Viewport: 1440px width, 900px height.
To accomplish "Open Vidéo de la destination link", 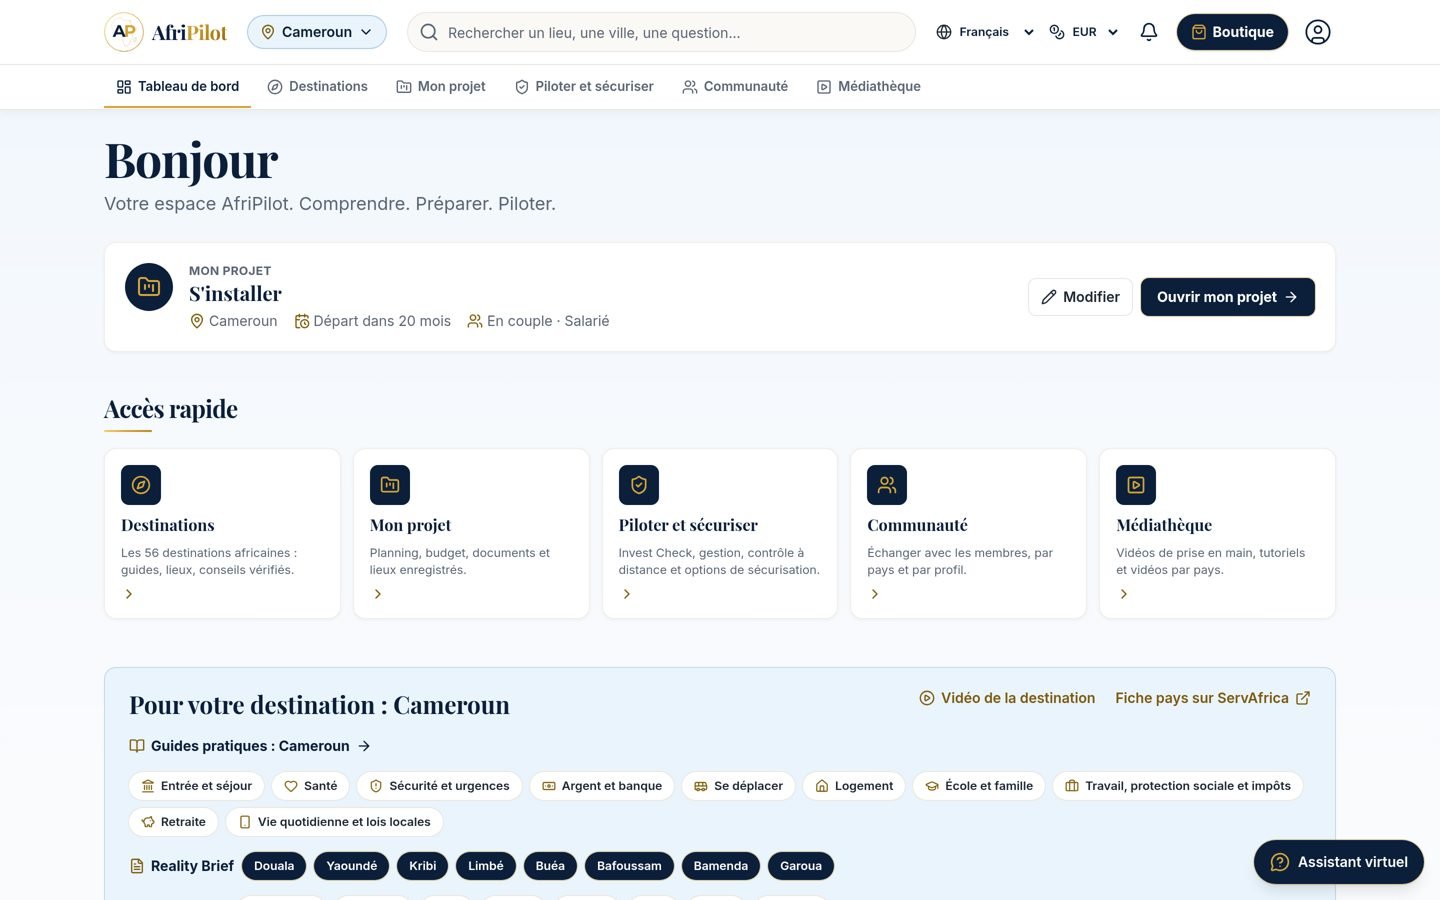I will [x=1007, y=698].
